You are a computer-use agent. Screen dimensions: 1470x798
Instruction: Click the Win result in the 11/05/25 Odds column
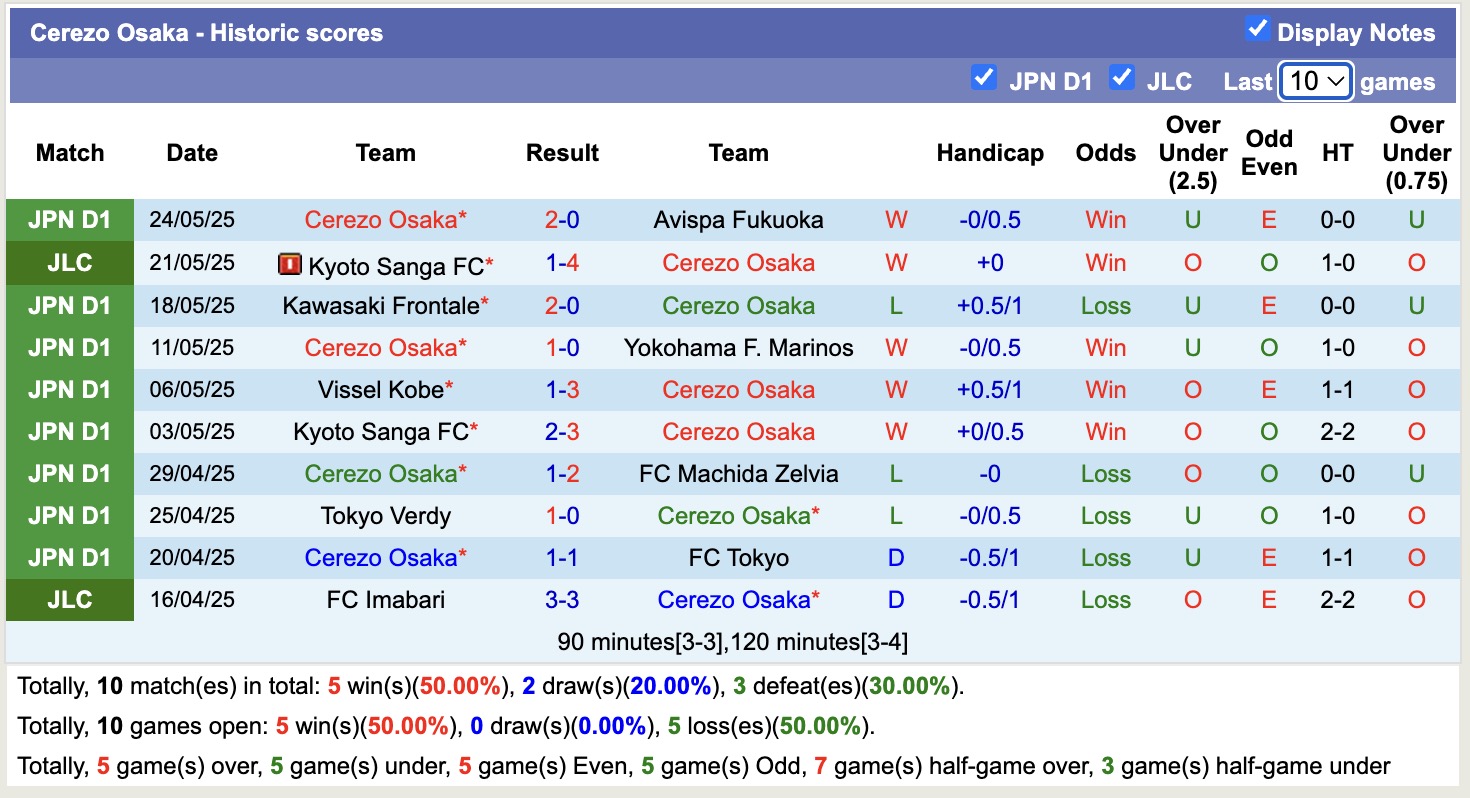pos(1105,347)
